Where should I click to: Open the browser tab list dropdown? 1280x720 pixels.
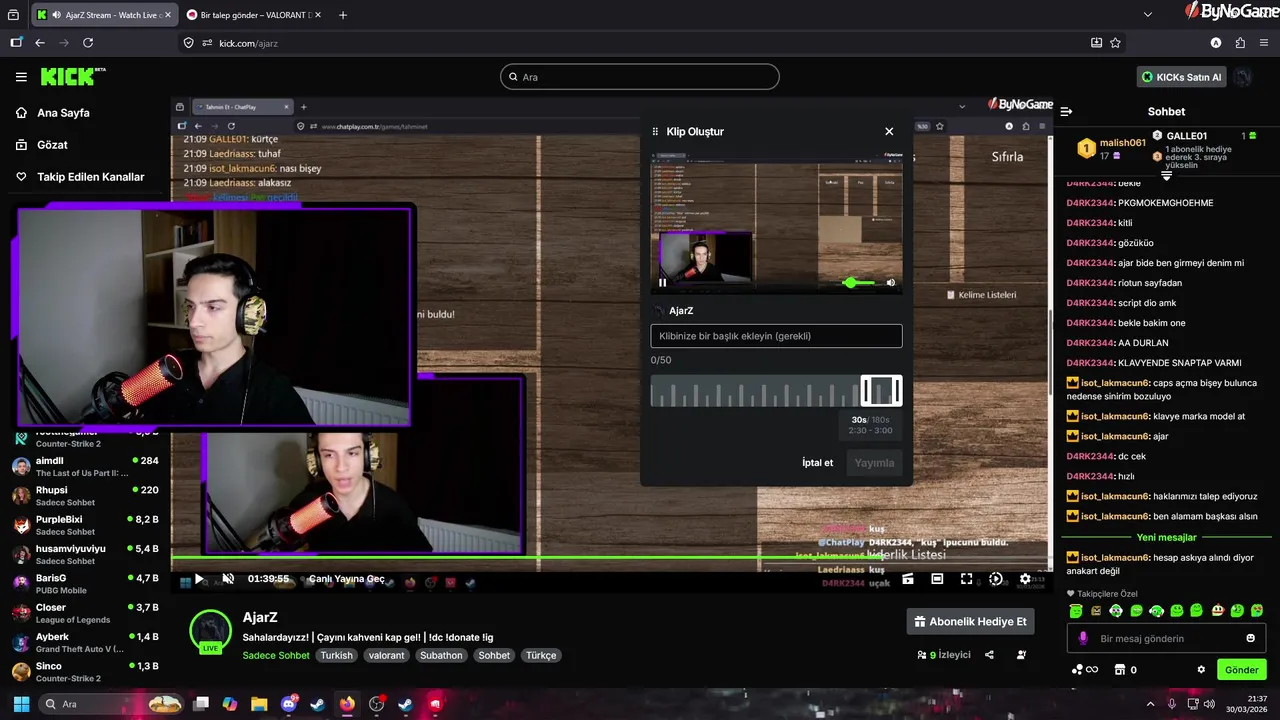[1148, 15]
